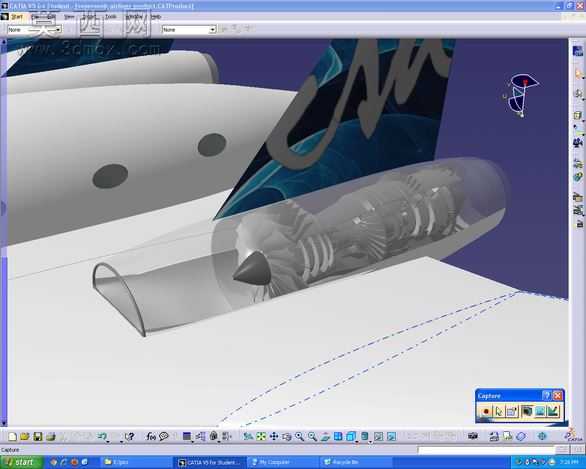Click the Swap visible space icon
Screen dimensions: 586x469
[x=391, y=436]
